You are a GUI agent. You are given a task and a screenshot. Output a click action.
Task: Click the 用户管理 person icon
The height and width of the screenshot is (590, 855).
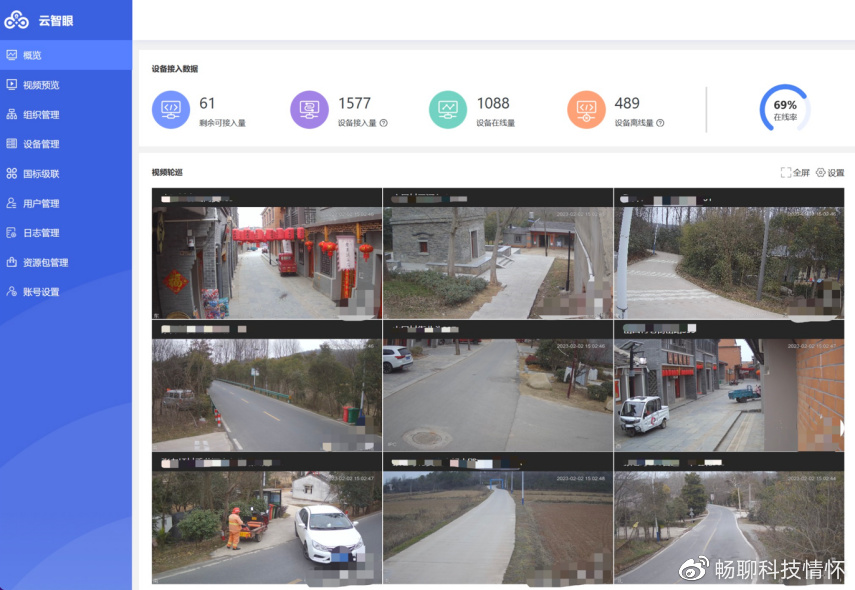pos(11,203)
